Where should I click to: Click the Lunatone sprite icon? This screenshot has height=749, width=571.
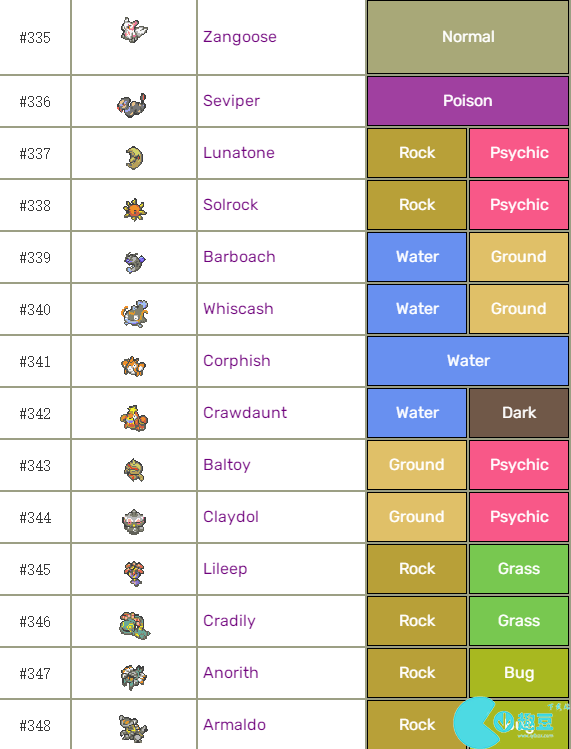point(134,158)
